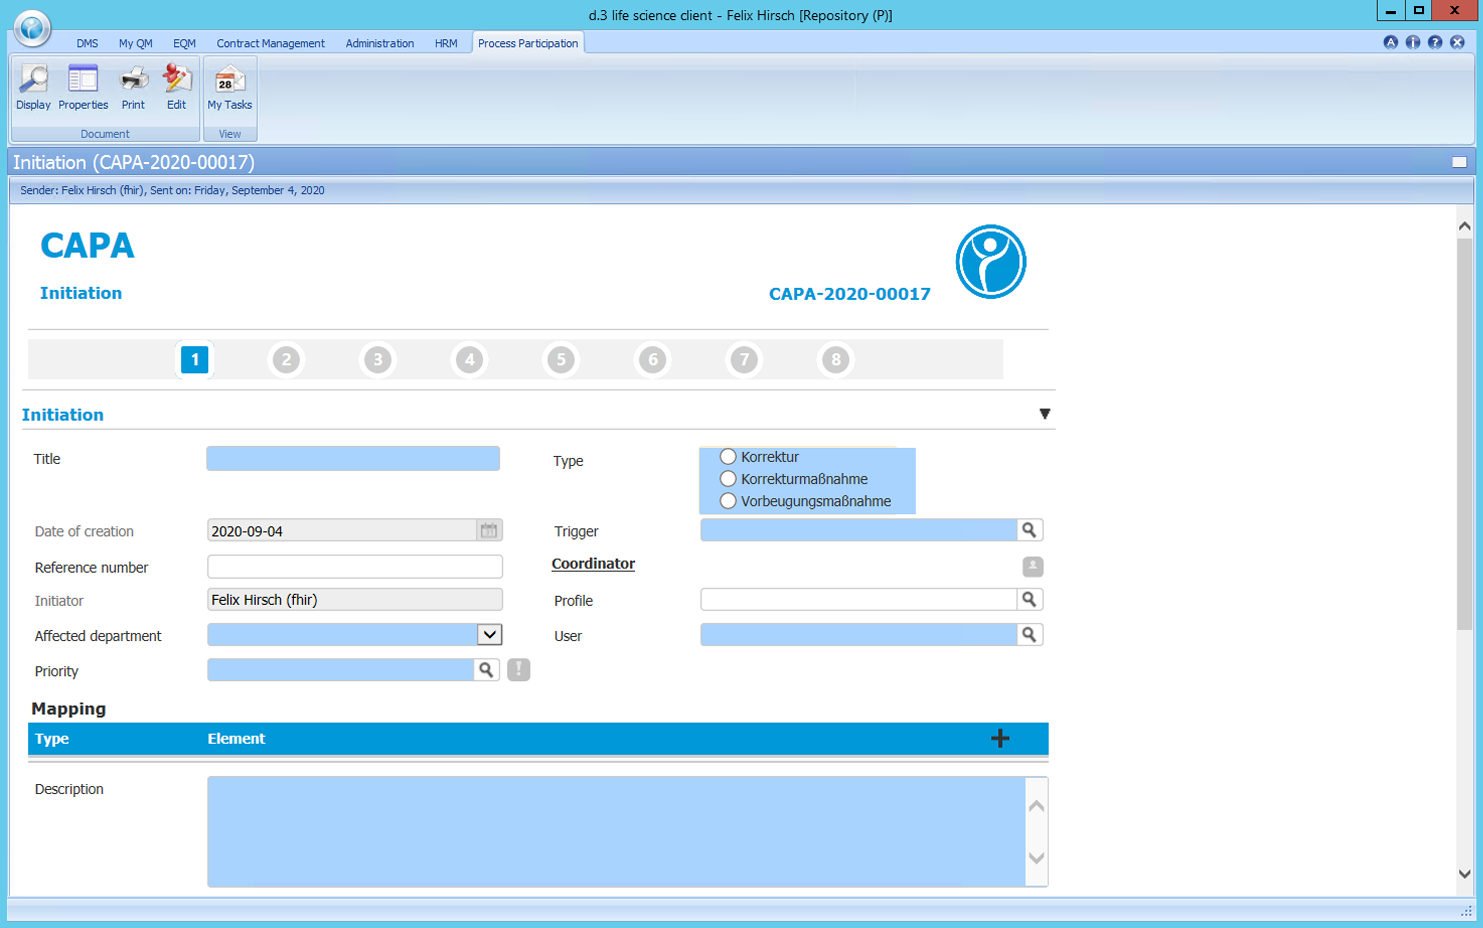
Task: Open the Priority search lookup
Action: 487,670
